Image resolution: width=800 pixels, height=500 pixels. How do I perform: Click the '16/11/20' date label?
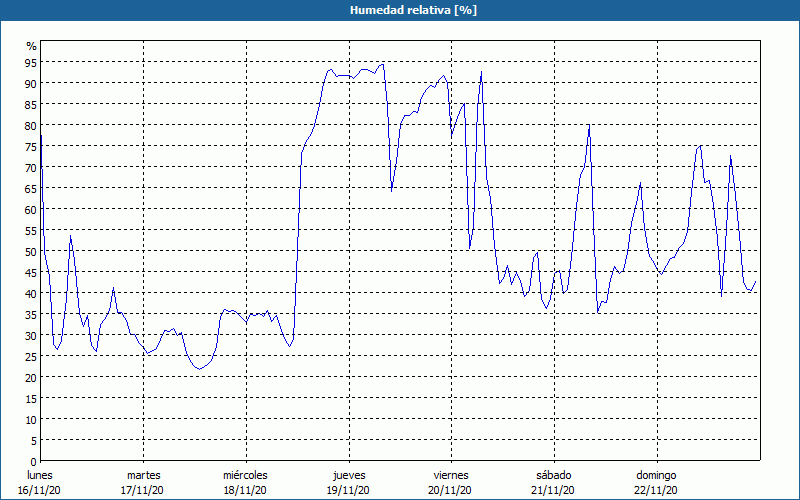coord(39,490)
